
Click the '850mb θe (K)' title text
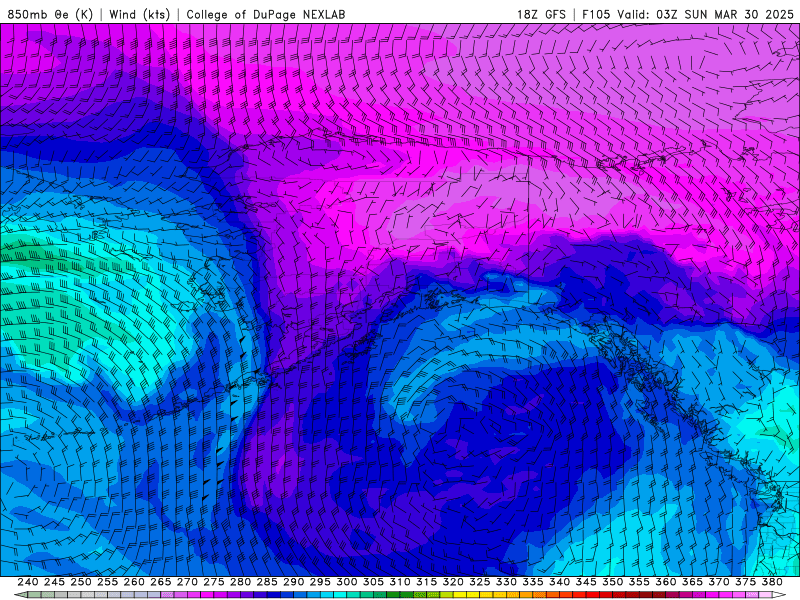click(x=50, y=14)
